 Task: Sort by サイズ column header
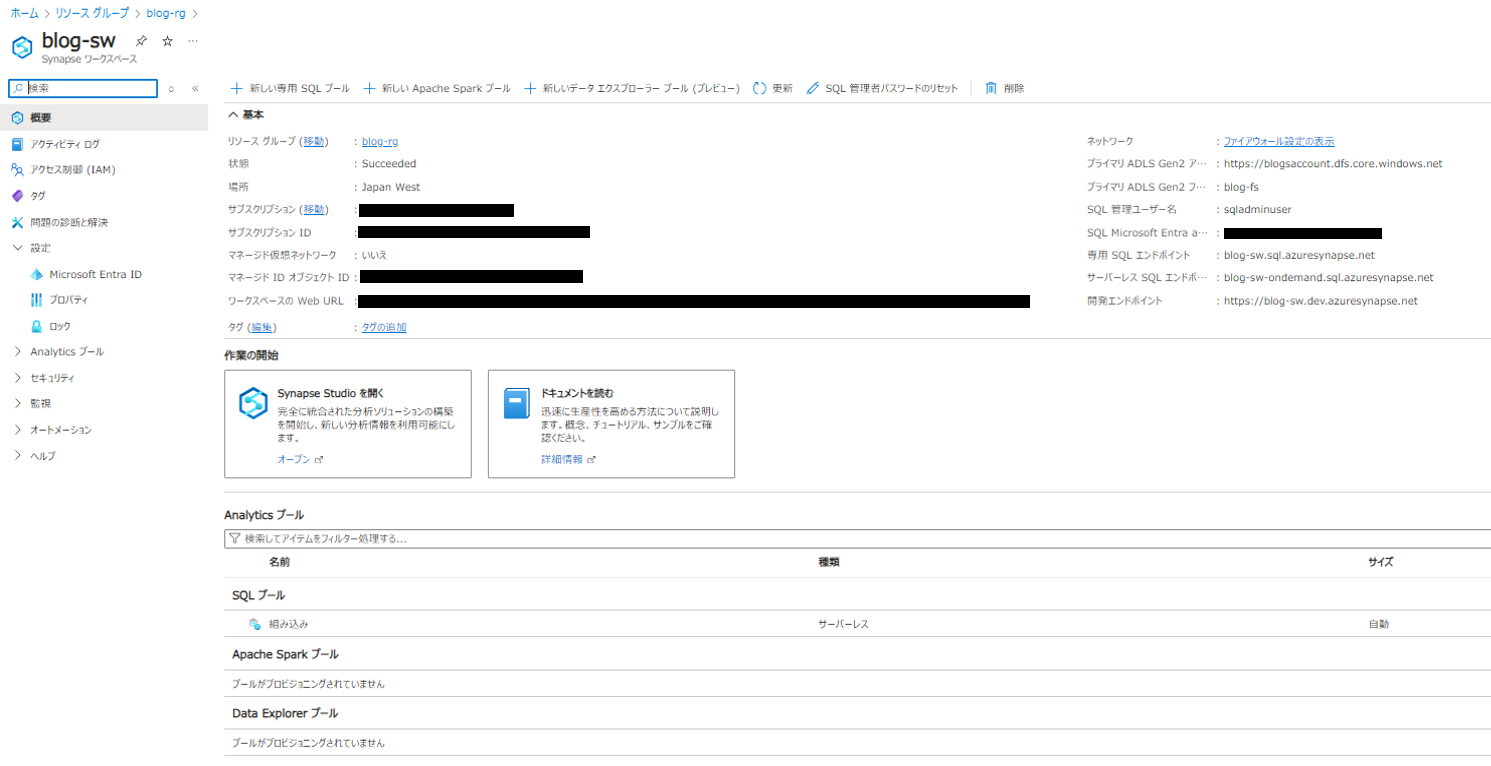coord(1380,562)
